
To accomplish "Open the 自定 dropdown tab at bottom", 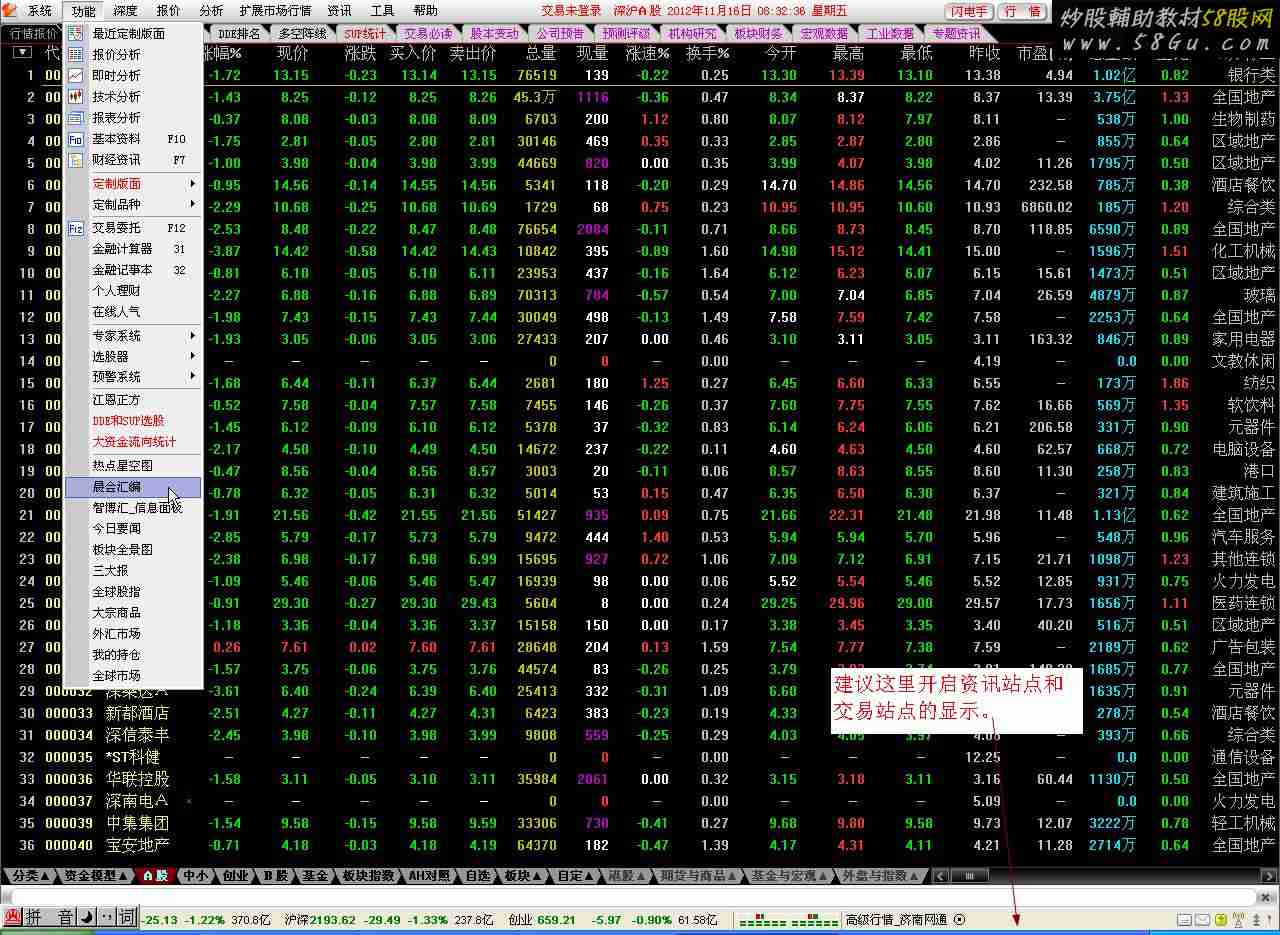I will [x=575, y=876].
